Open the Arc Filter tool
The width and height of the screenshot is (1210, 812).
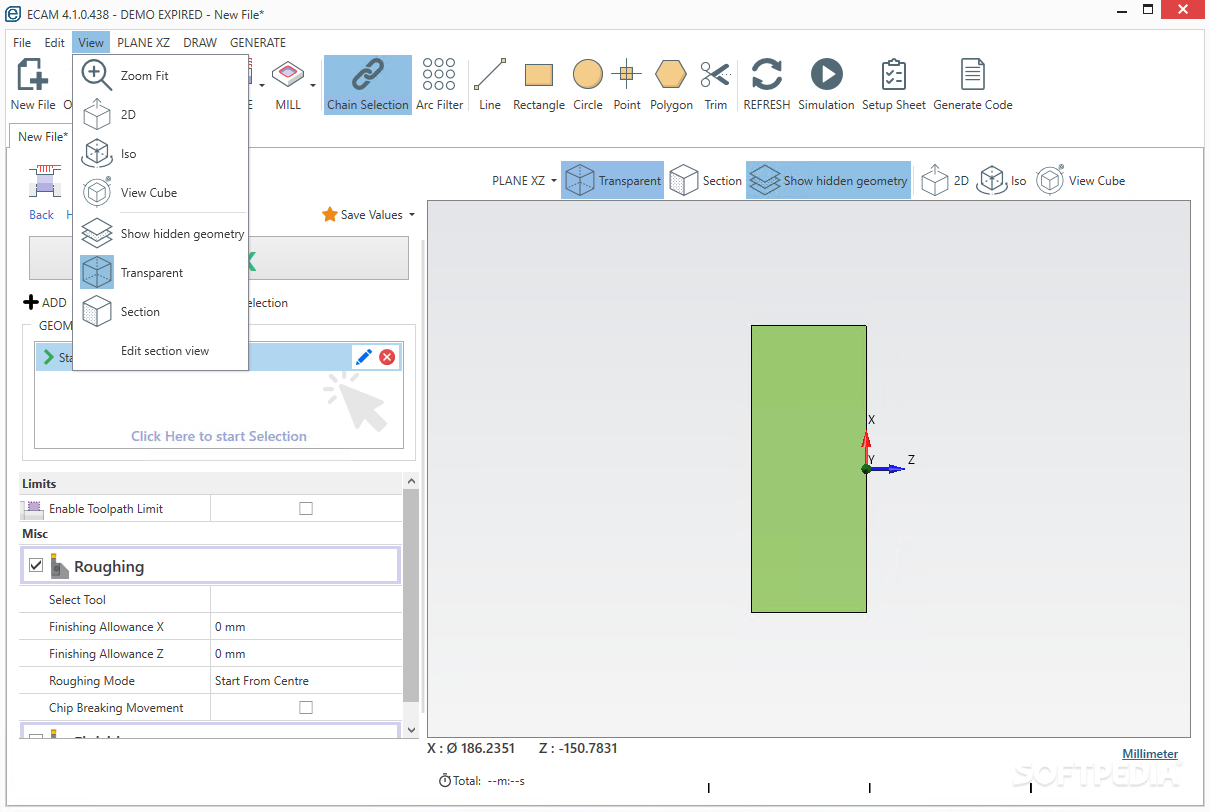click(440, 84)
